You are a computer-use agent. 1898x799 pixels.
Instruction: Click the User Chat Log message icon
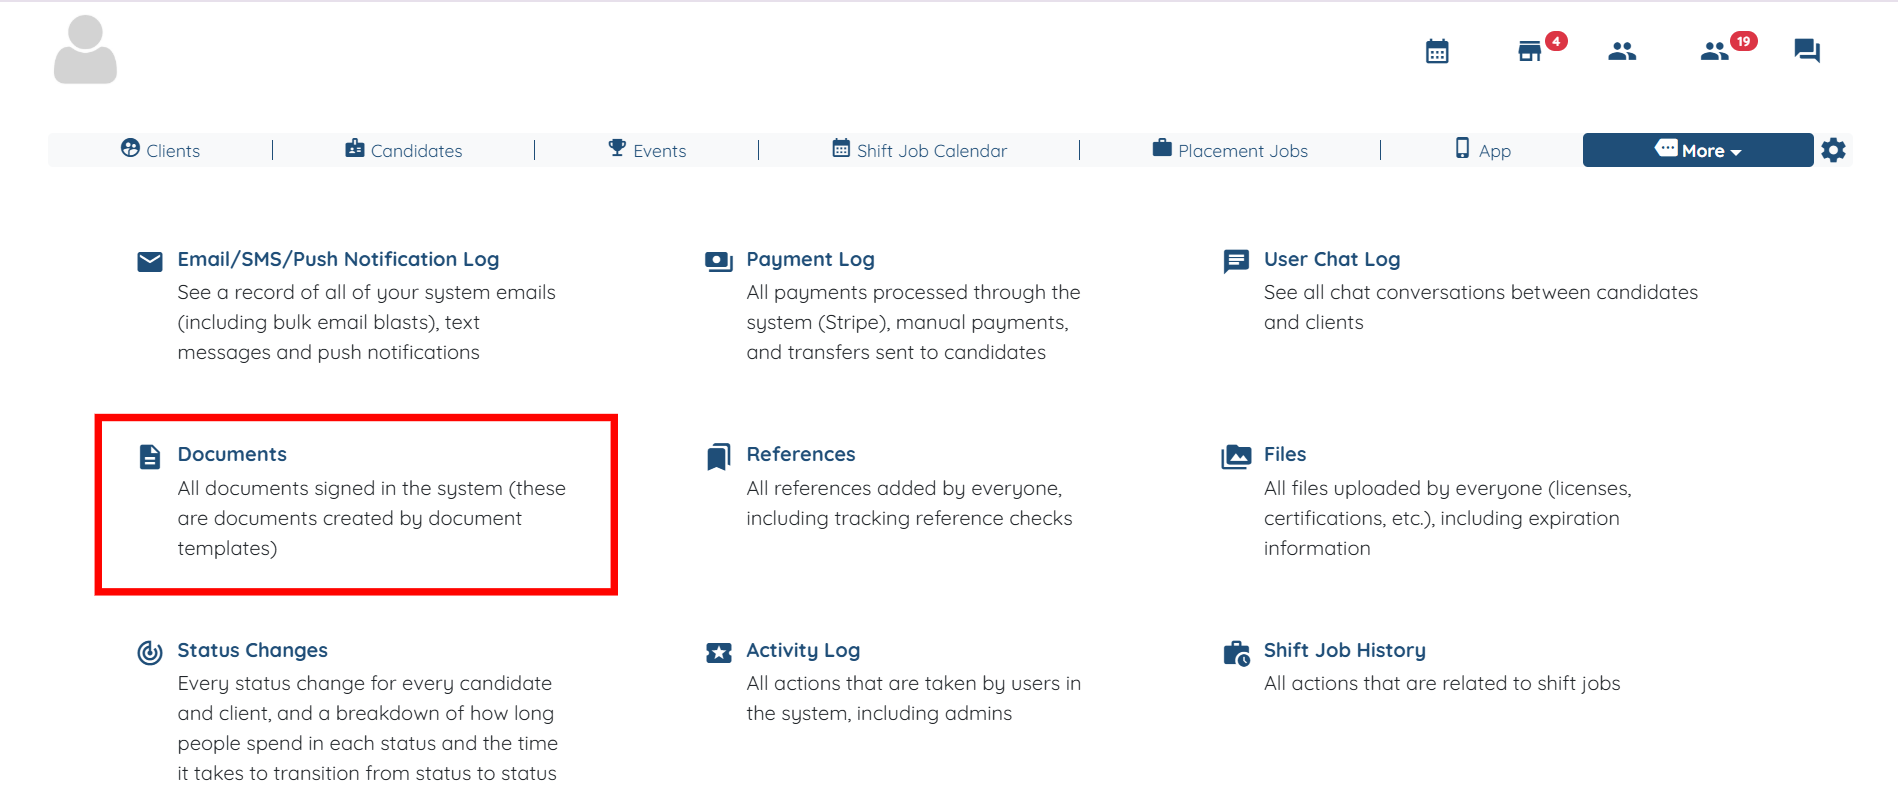pyautogui.click(x=1236, y=262)
